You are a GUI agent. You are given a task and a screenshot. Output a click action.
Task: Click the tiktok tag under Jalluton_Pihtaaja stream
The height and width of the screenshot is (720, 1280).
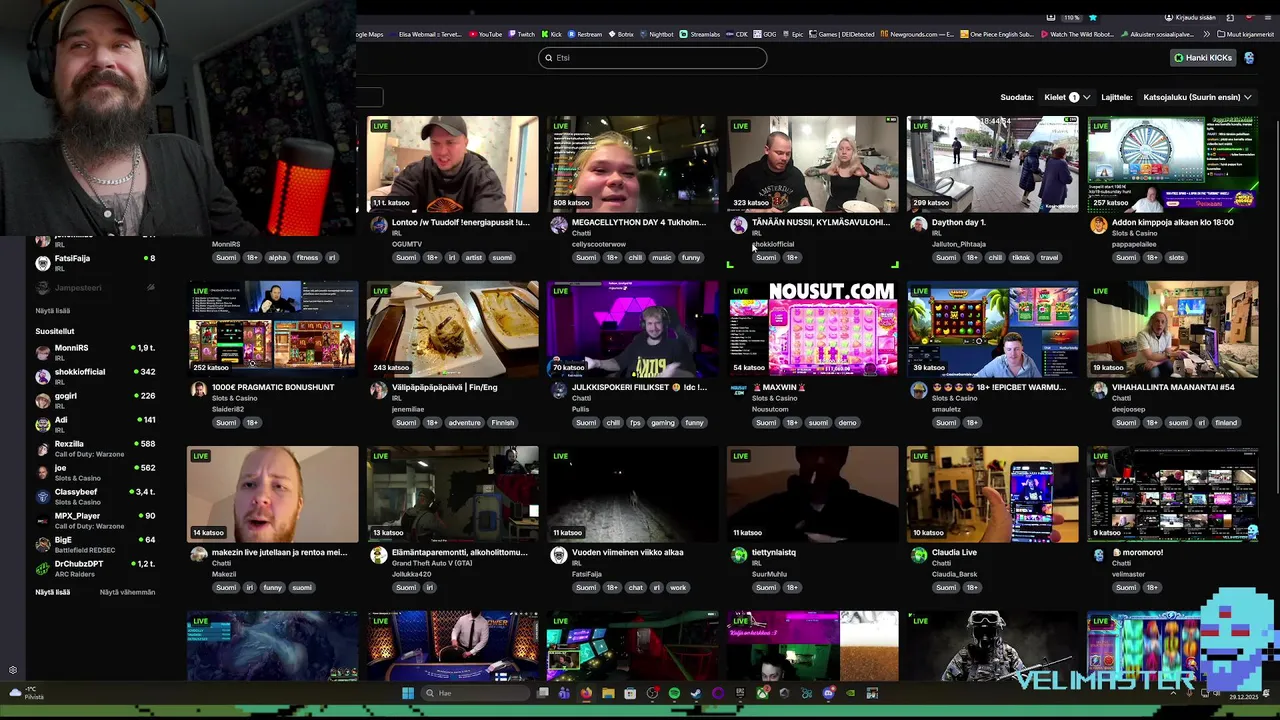tap(1021, 258)
